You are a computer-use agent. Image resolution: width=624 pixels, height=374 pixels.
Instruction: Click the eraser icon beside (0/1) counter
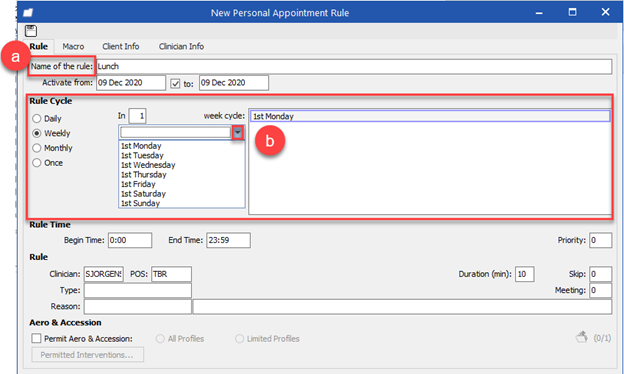tap(581, 337)
